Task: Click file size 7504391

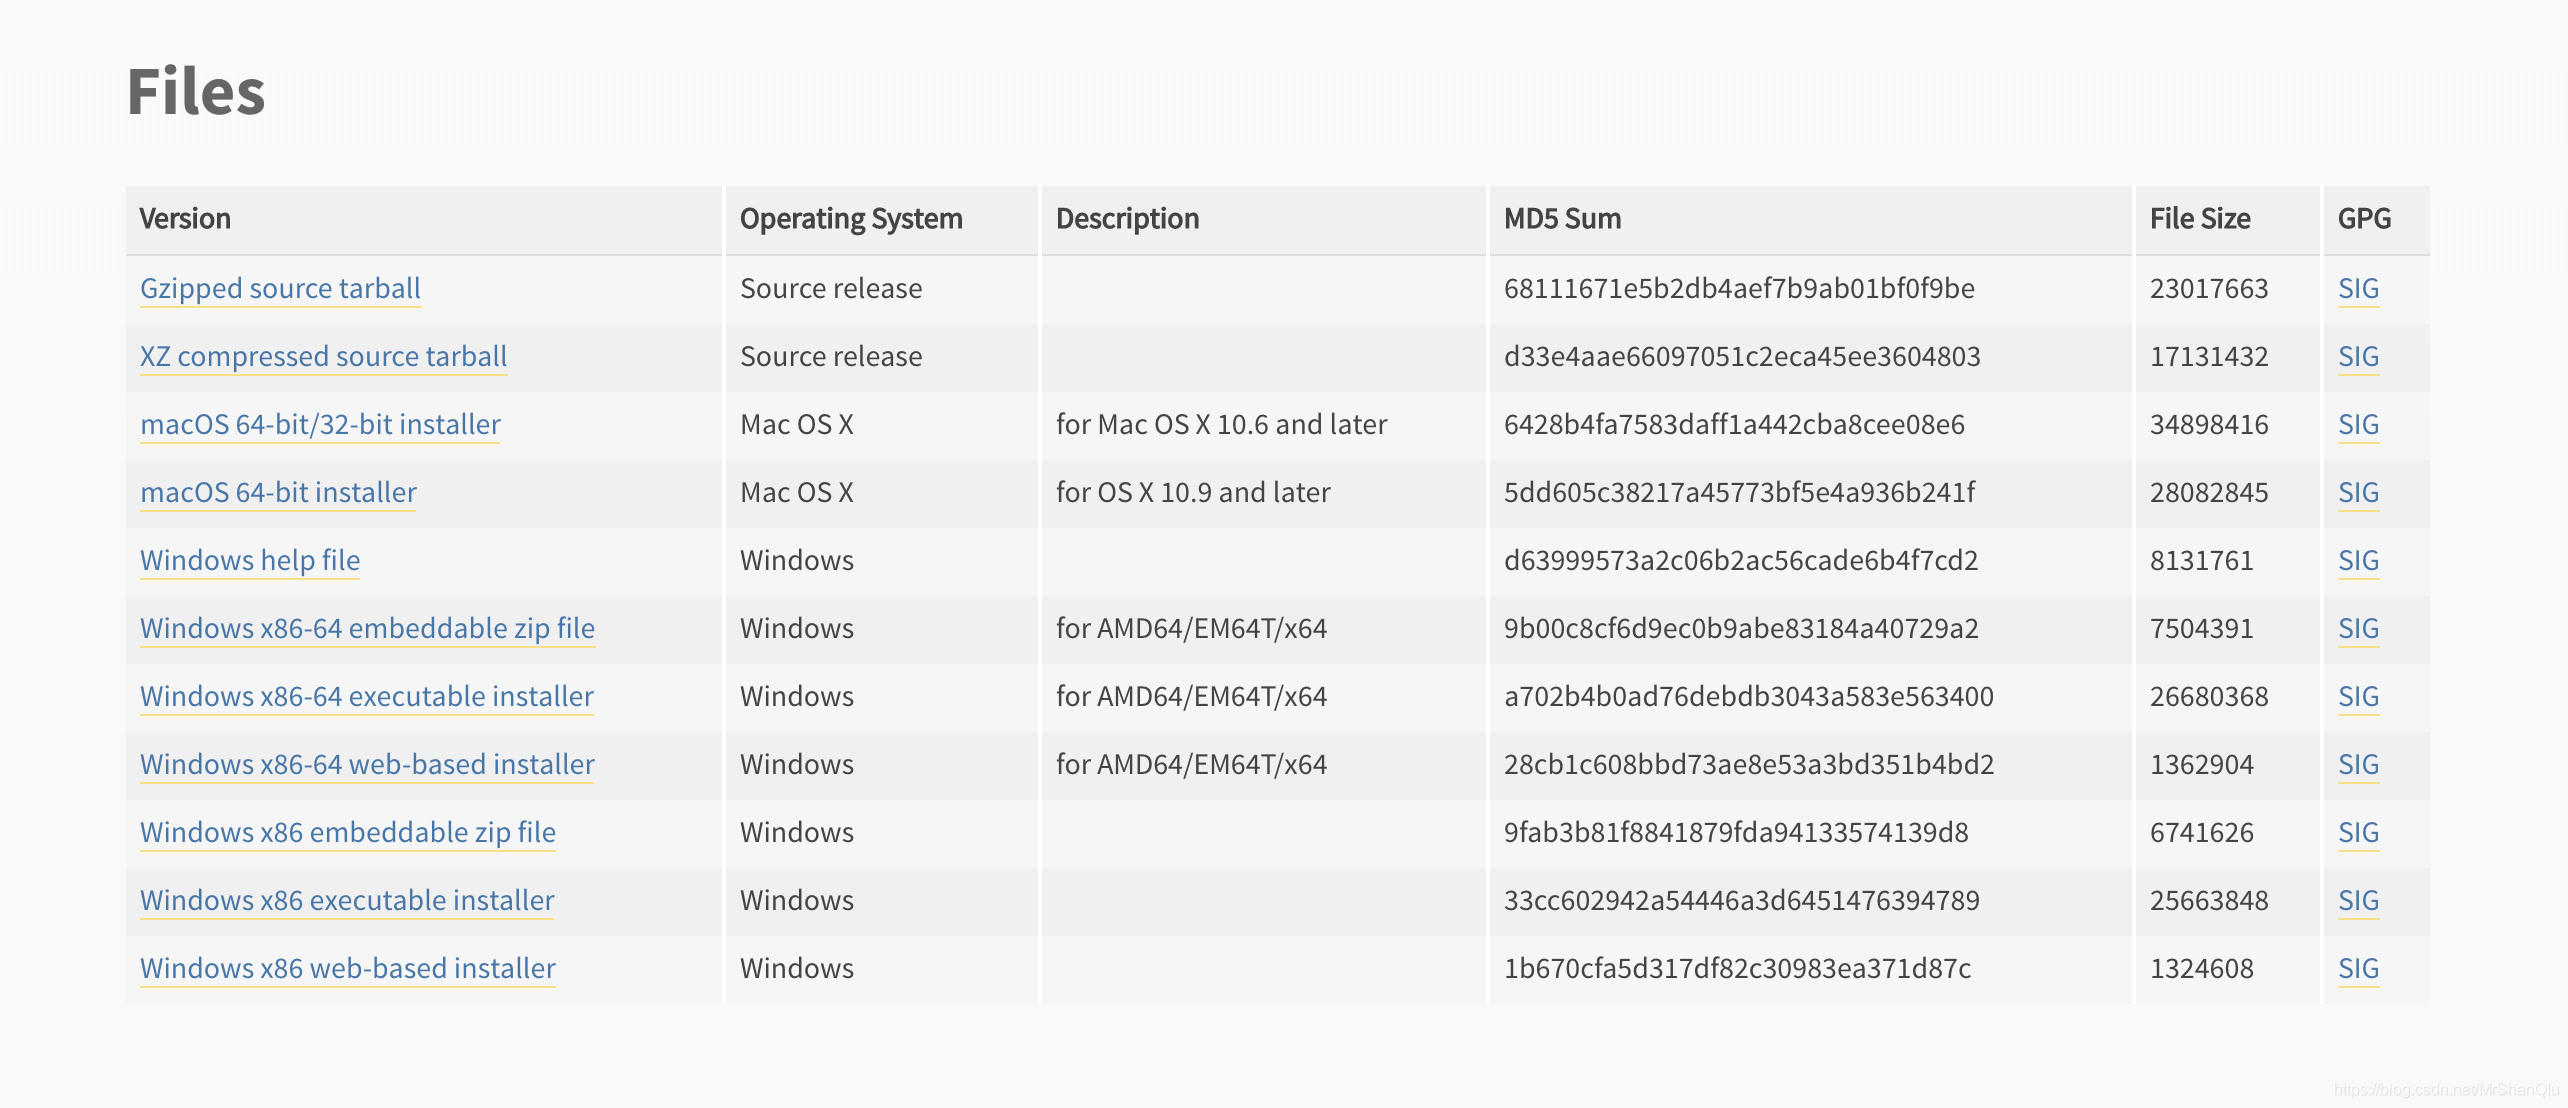Action: pyautogui.click(x=2201, y=629)
